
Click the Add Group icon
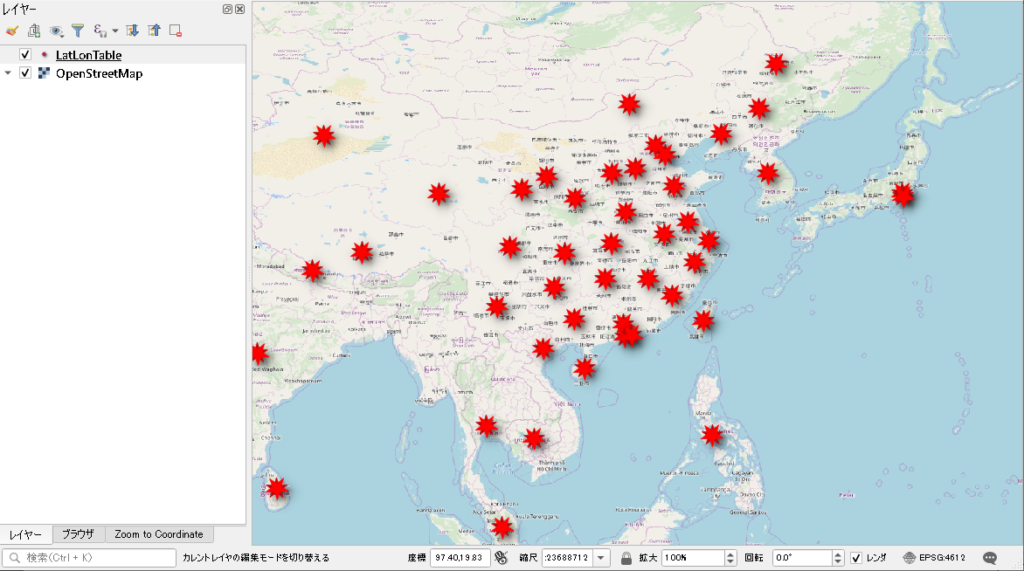(34, 31)
